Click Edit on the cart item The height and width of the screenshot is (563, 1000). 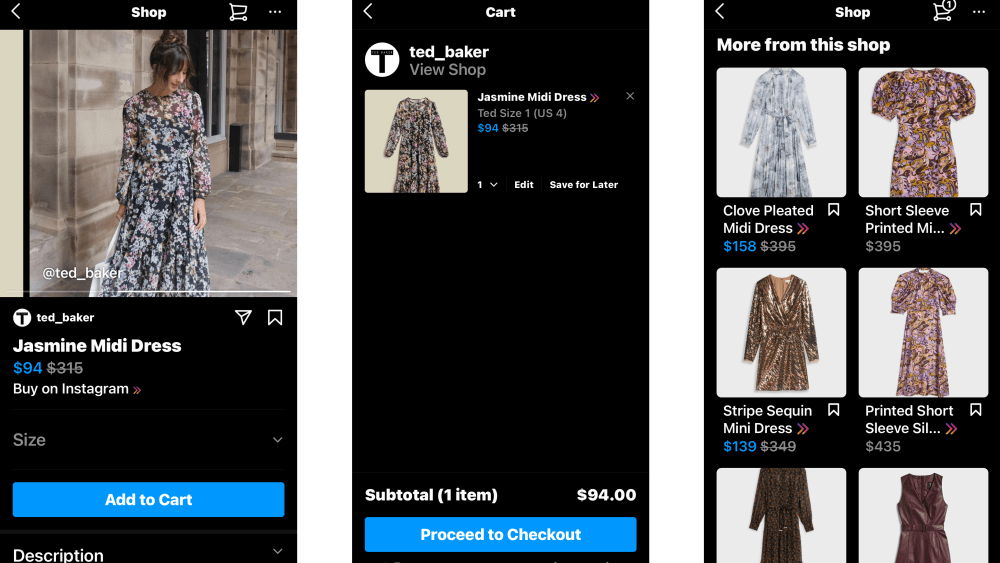[524, 184]
